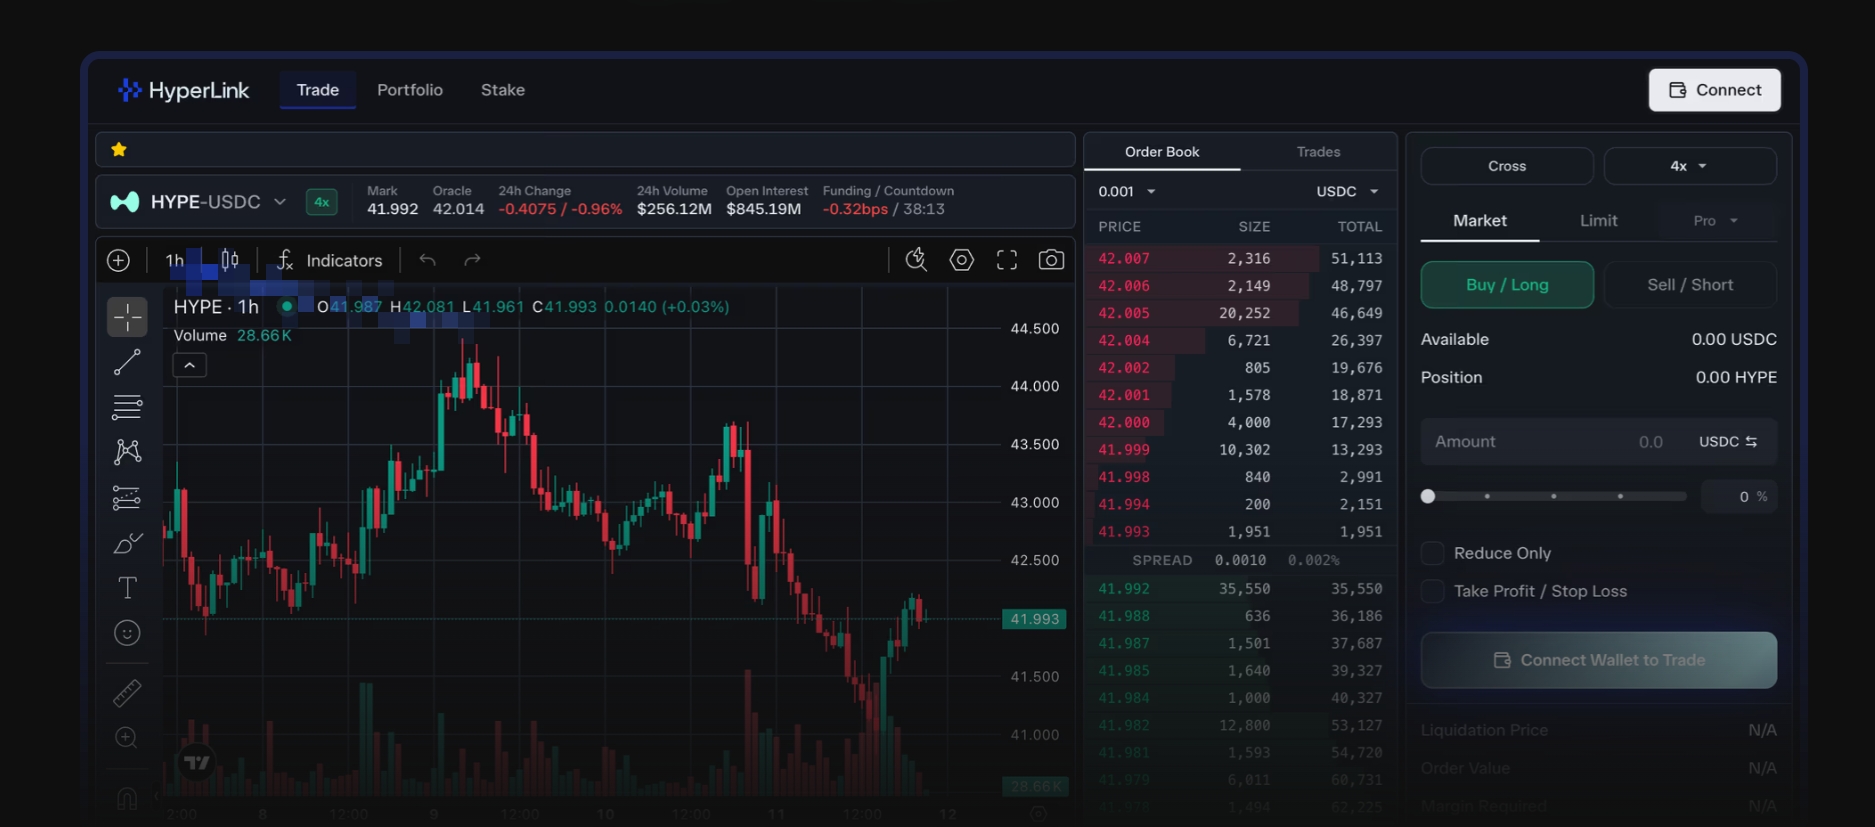Click Connect Wallet to Trade button
The height and width of the screenshot is (827, 1875).
[1598, 660]
